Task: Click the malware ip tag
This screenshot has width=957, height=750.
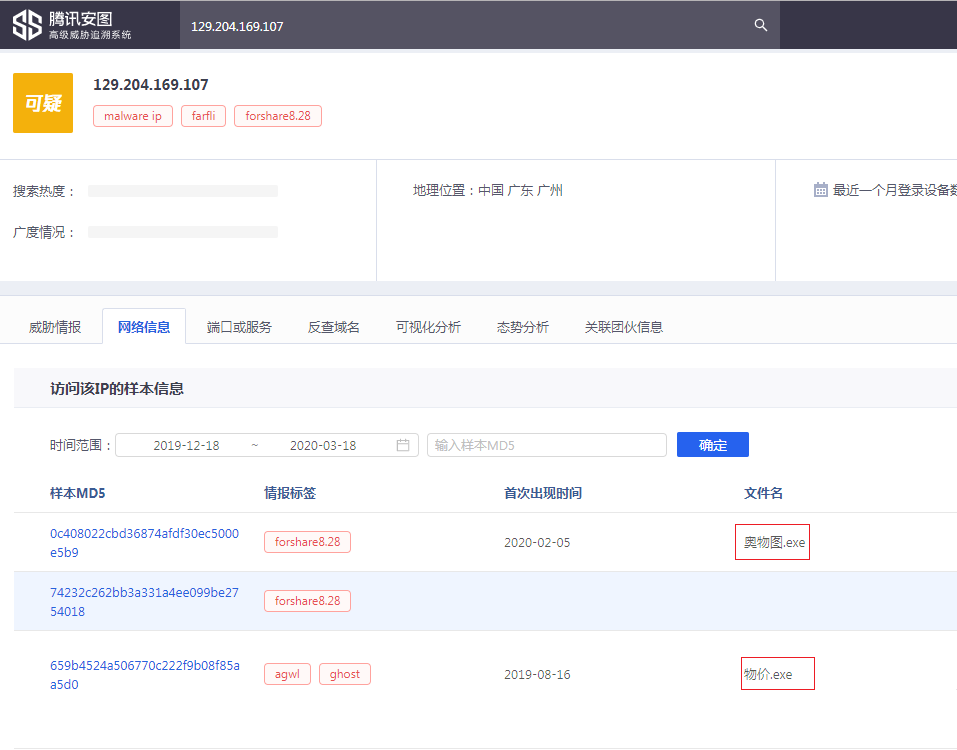Action: tap(133, 116)
